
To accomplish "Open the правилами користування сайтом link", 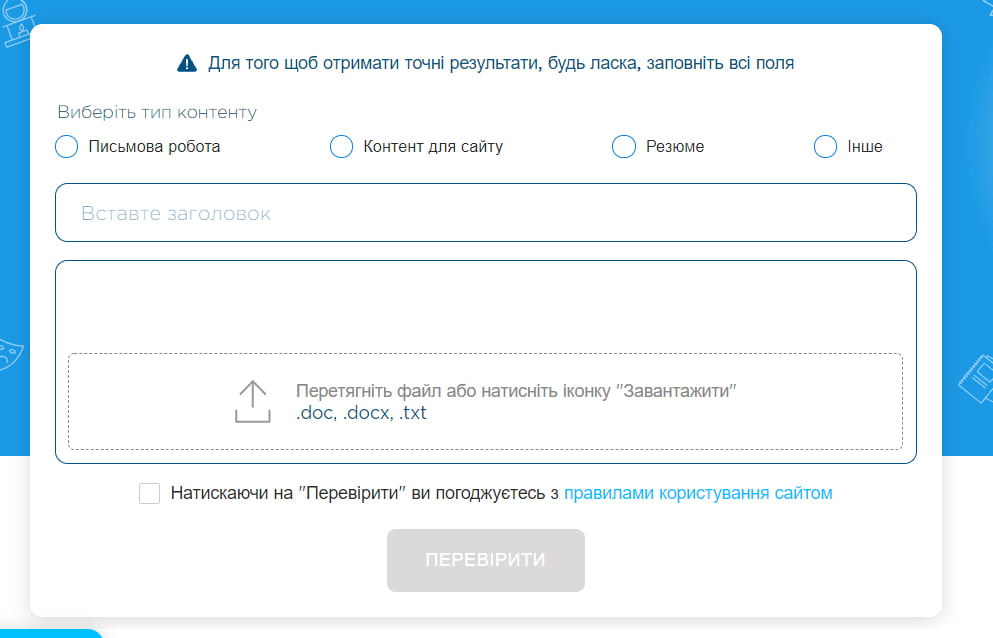I will tap(700, 492).
